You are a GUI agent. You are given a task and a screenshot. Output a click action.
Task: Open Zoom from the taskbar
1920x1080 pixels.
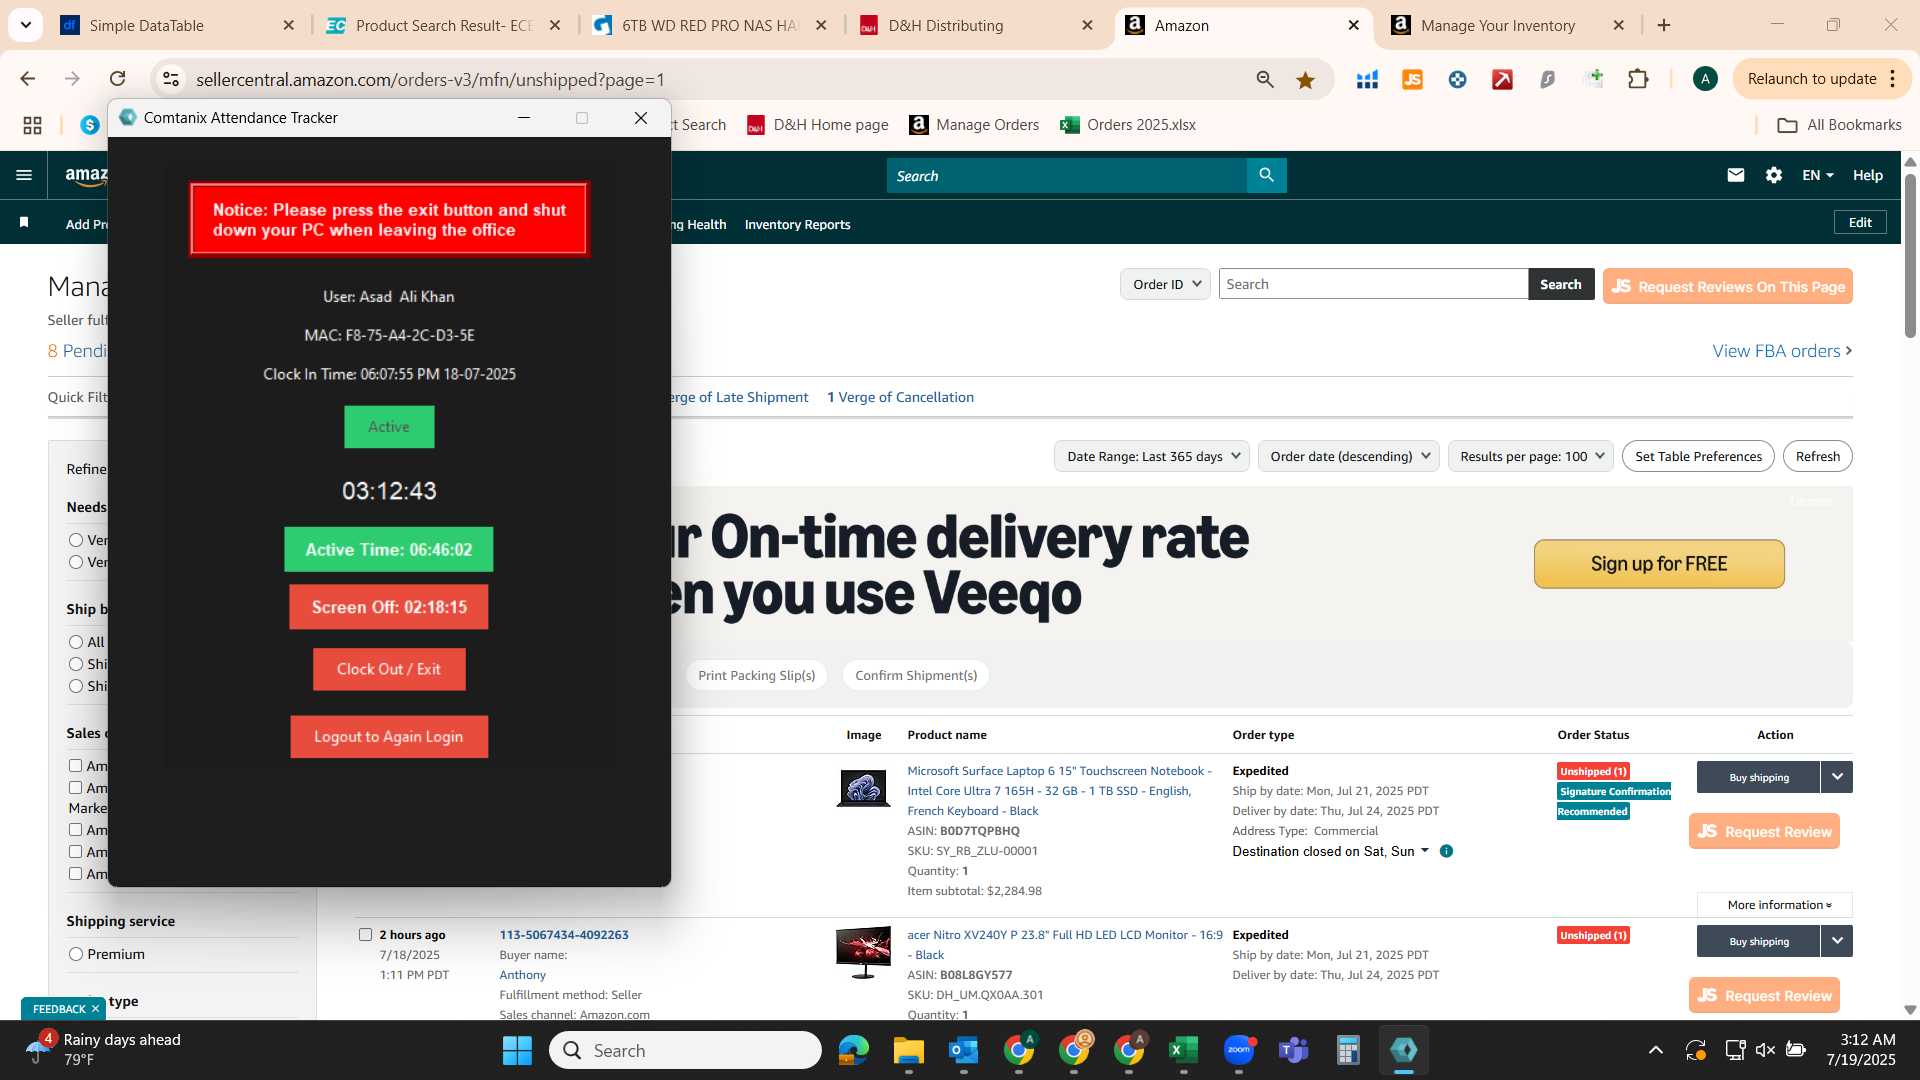[1239, 1050]
